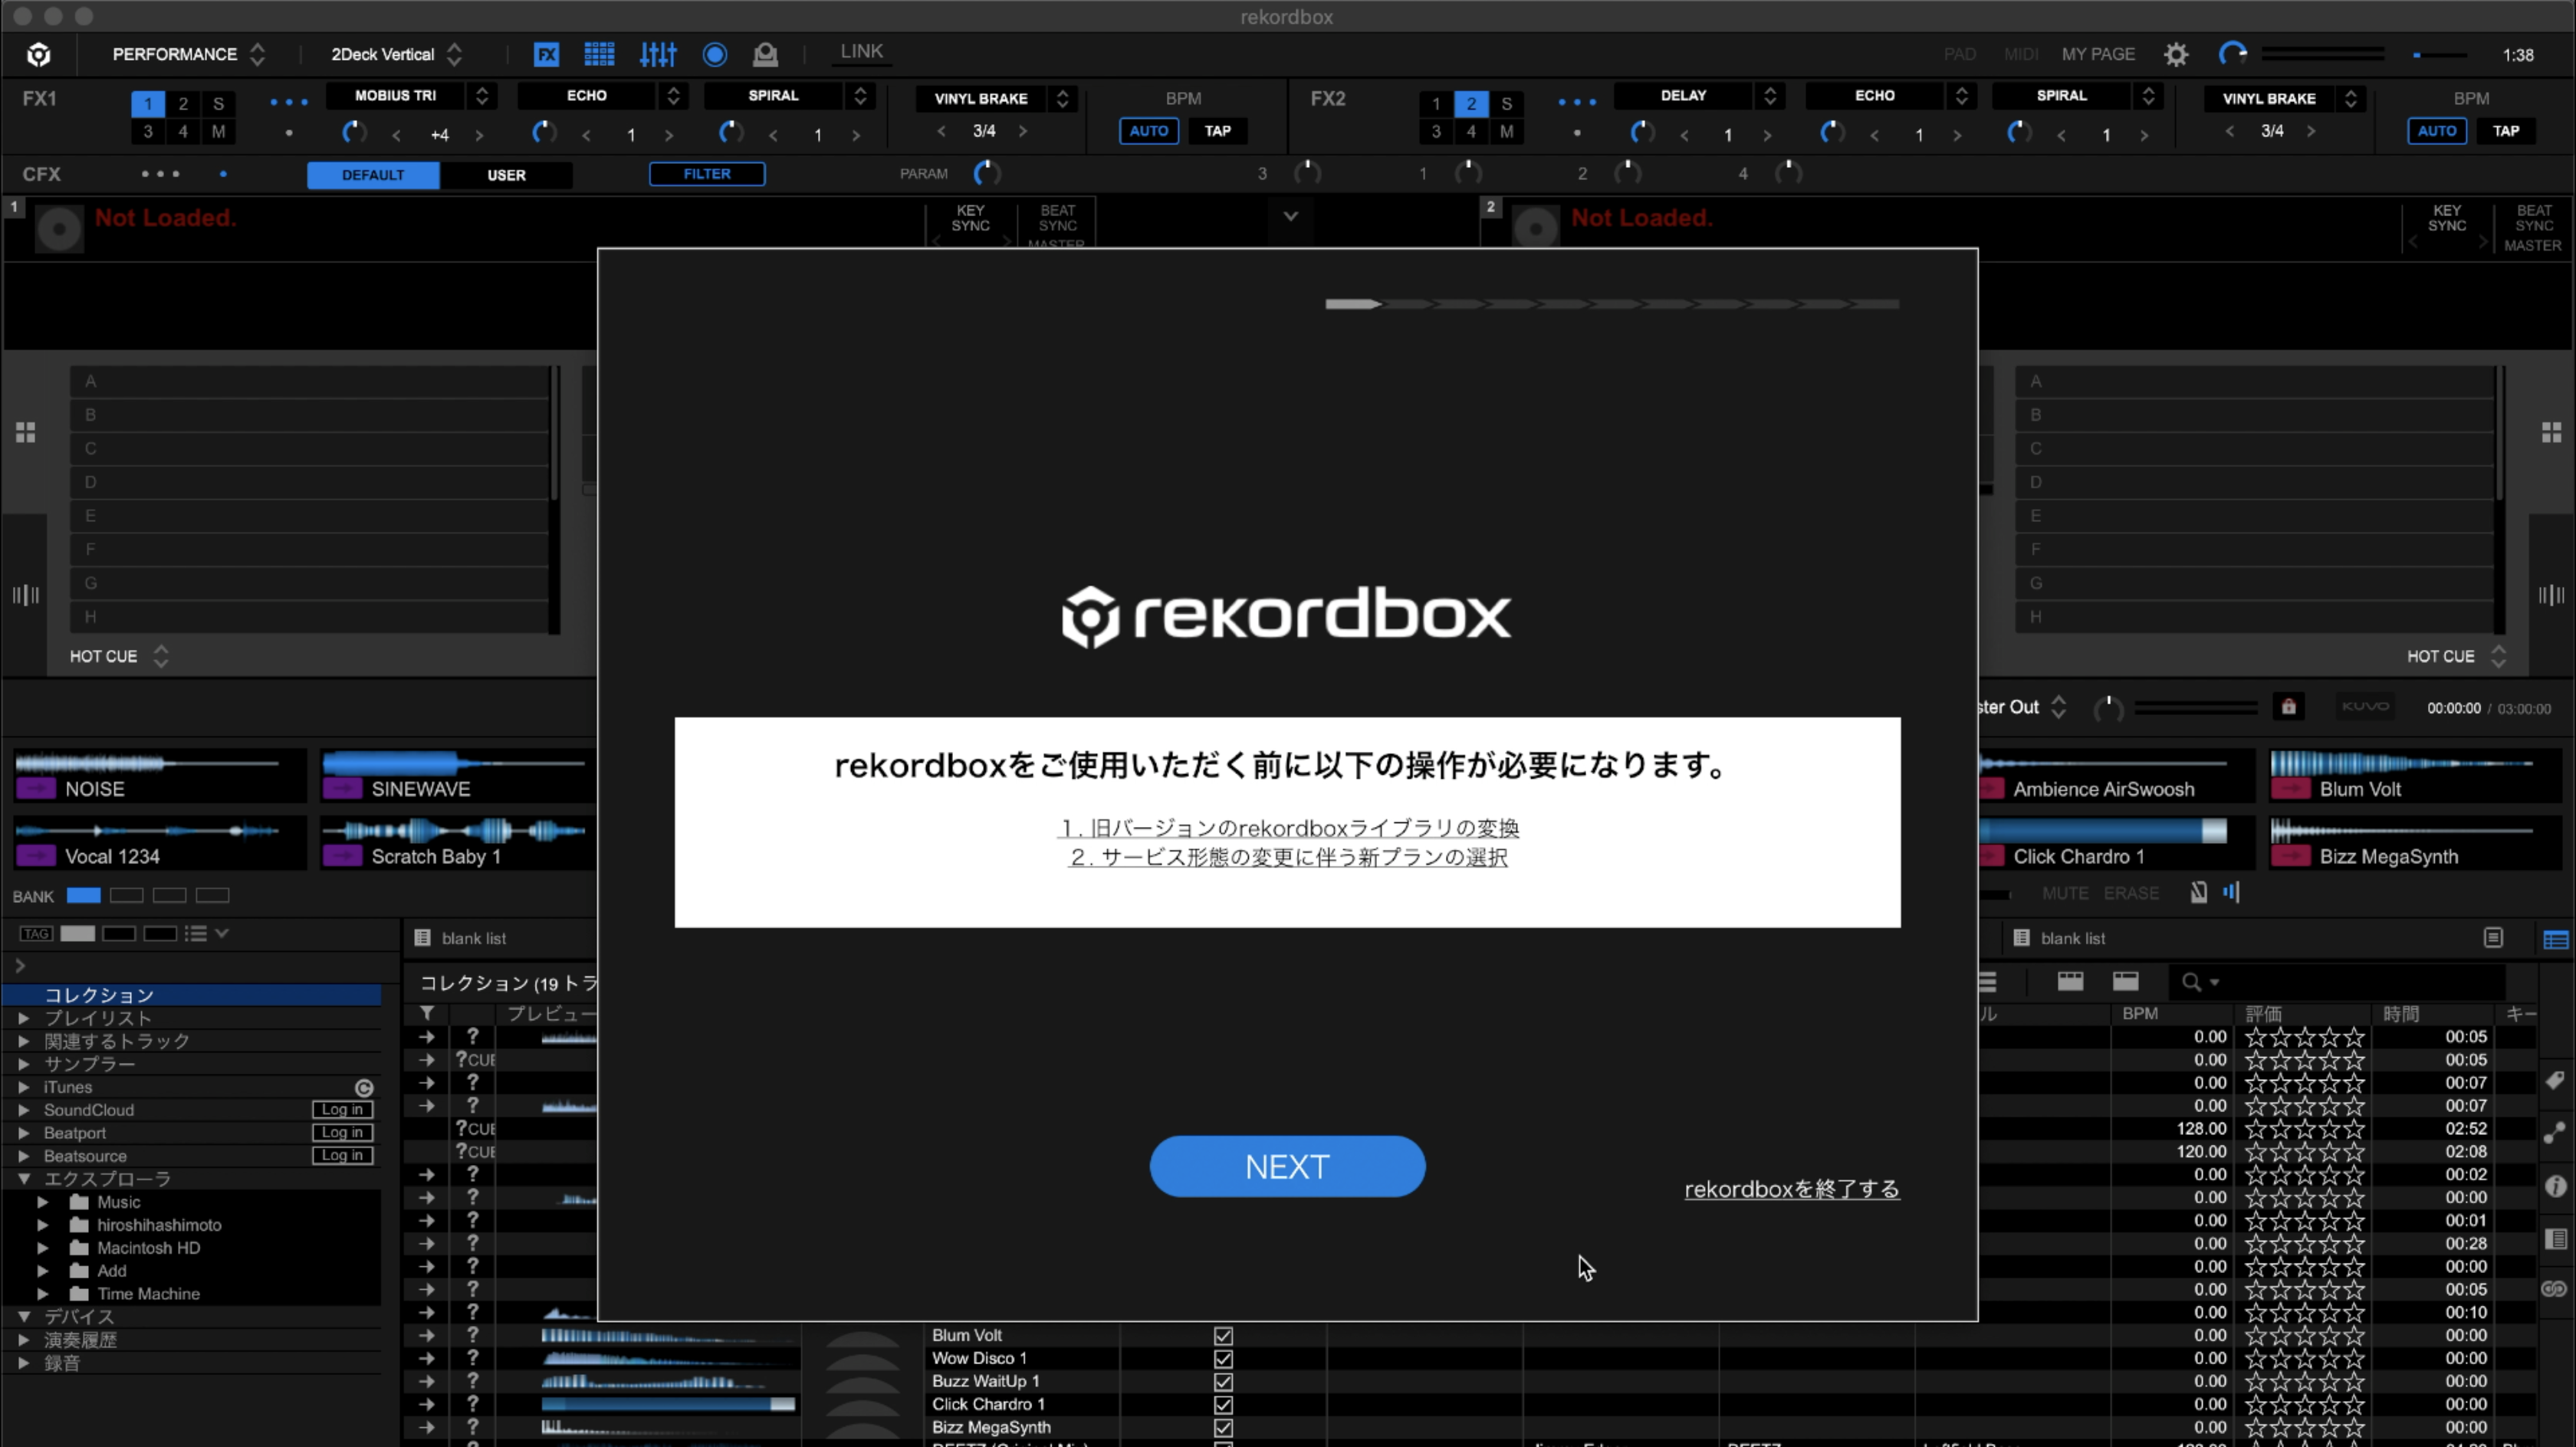Open settings gear icon

pos(2176,54)
